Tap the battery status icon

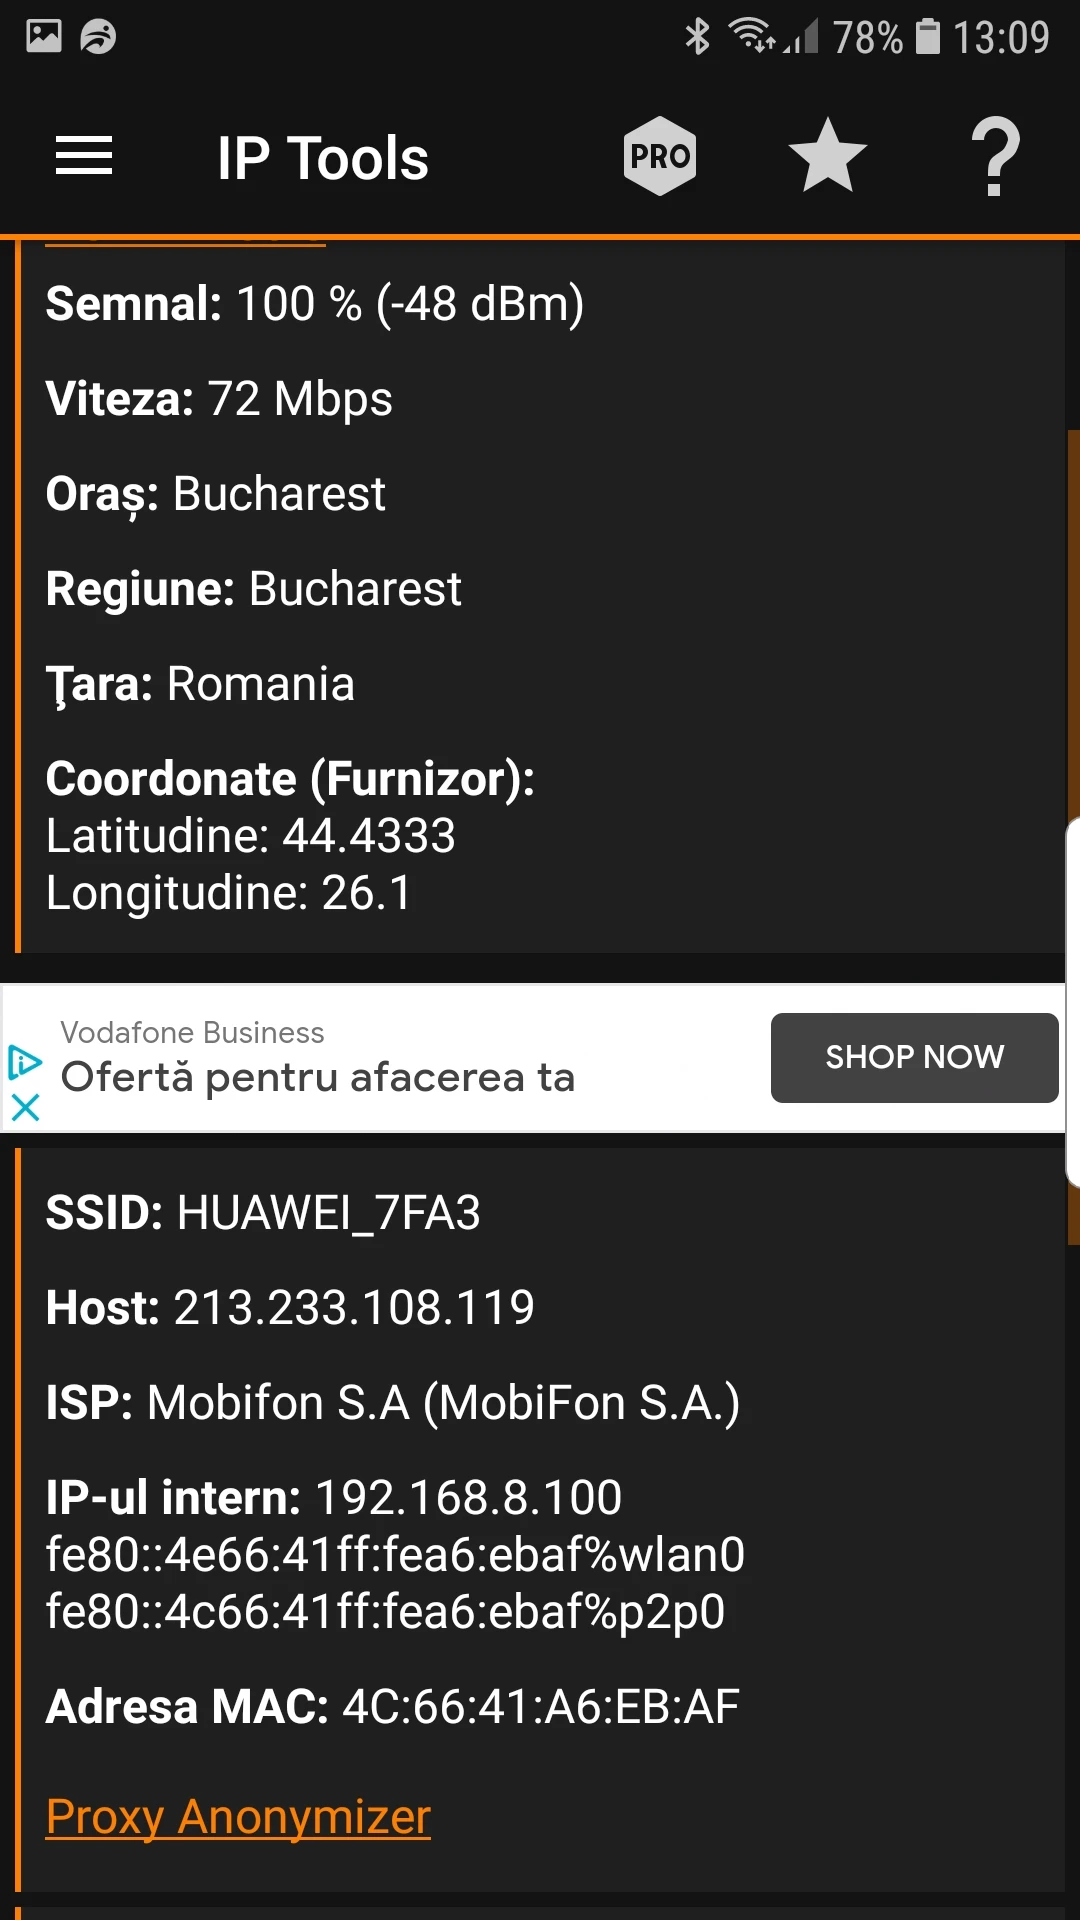click(928, 37)
